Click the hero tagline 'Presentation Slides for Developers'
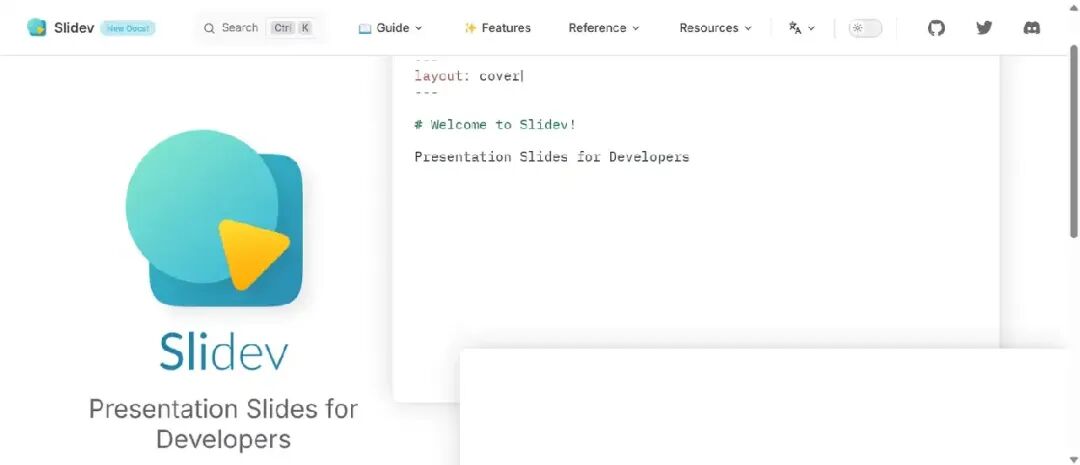This screenshot has height=465, width=1080. pos(223,424)
